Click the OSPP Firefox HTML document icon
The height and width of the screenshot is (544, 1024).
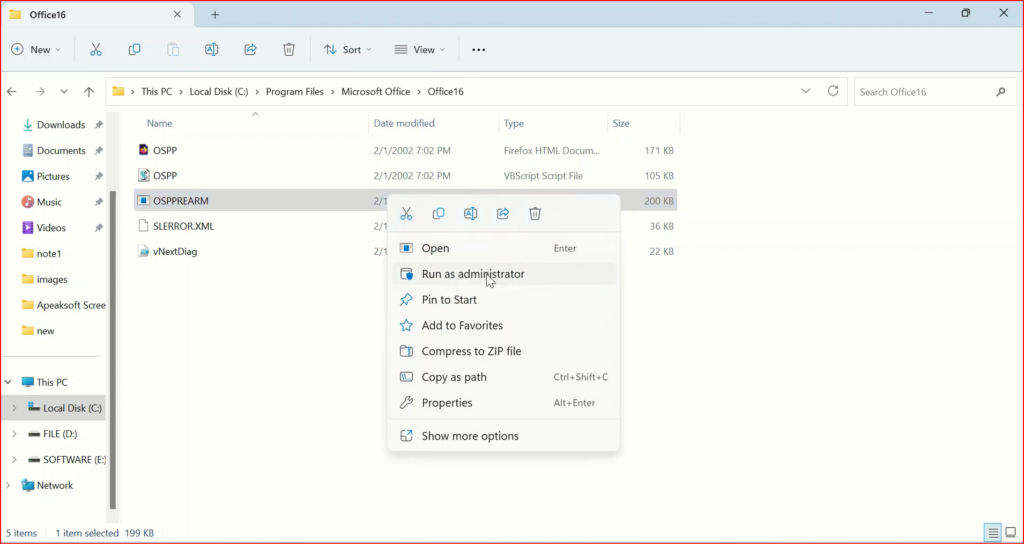[144, 150]
